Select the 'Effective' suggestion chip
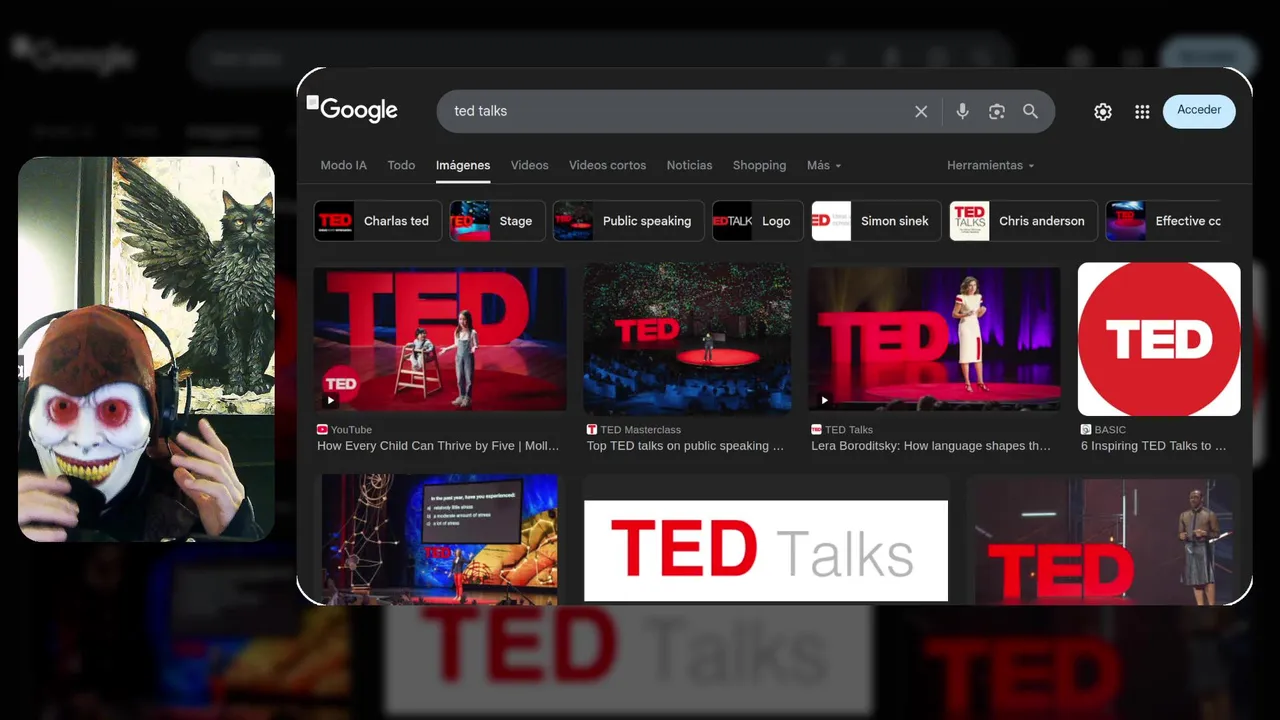Viewport: 1280px width, 720px height. tap(1165, 221)
